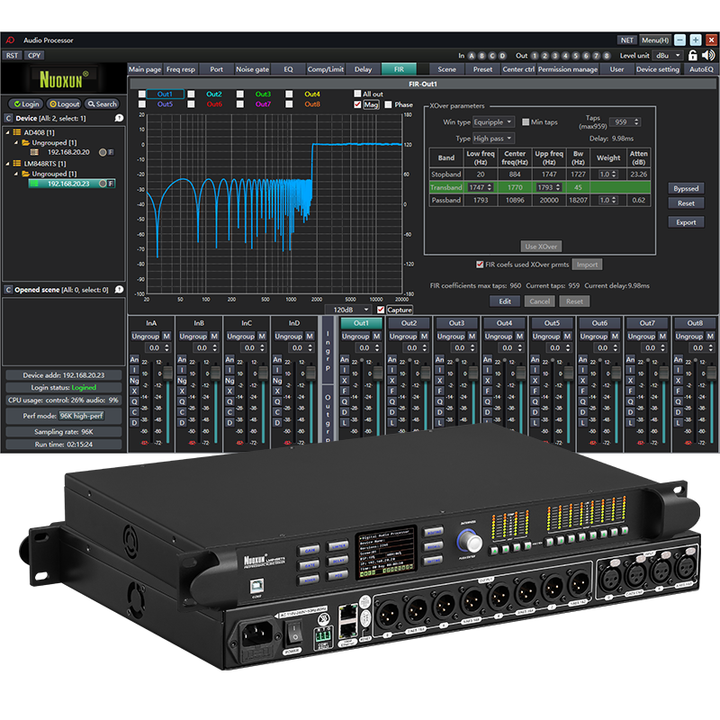
Task: Click output 1 indicator in top Out row
Action: 536,55
